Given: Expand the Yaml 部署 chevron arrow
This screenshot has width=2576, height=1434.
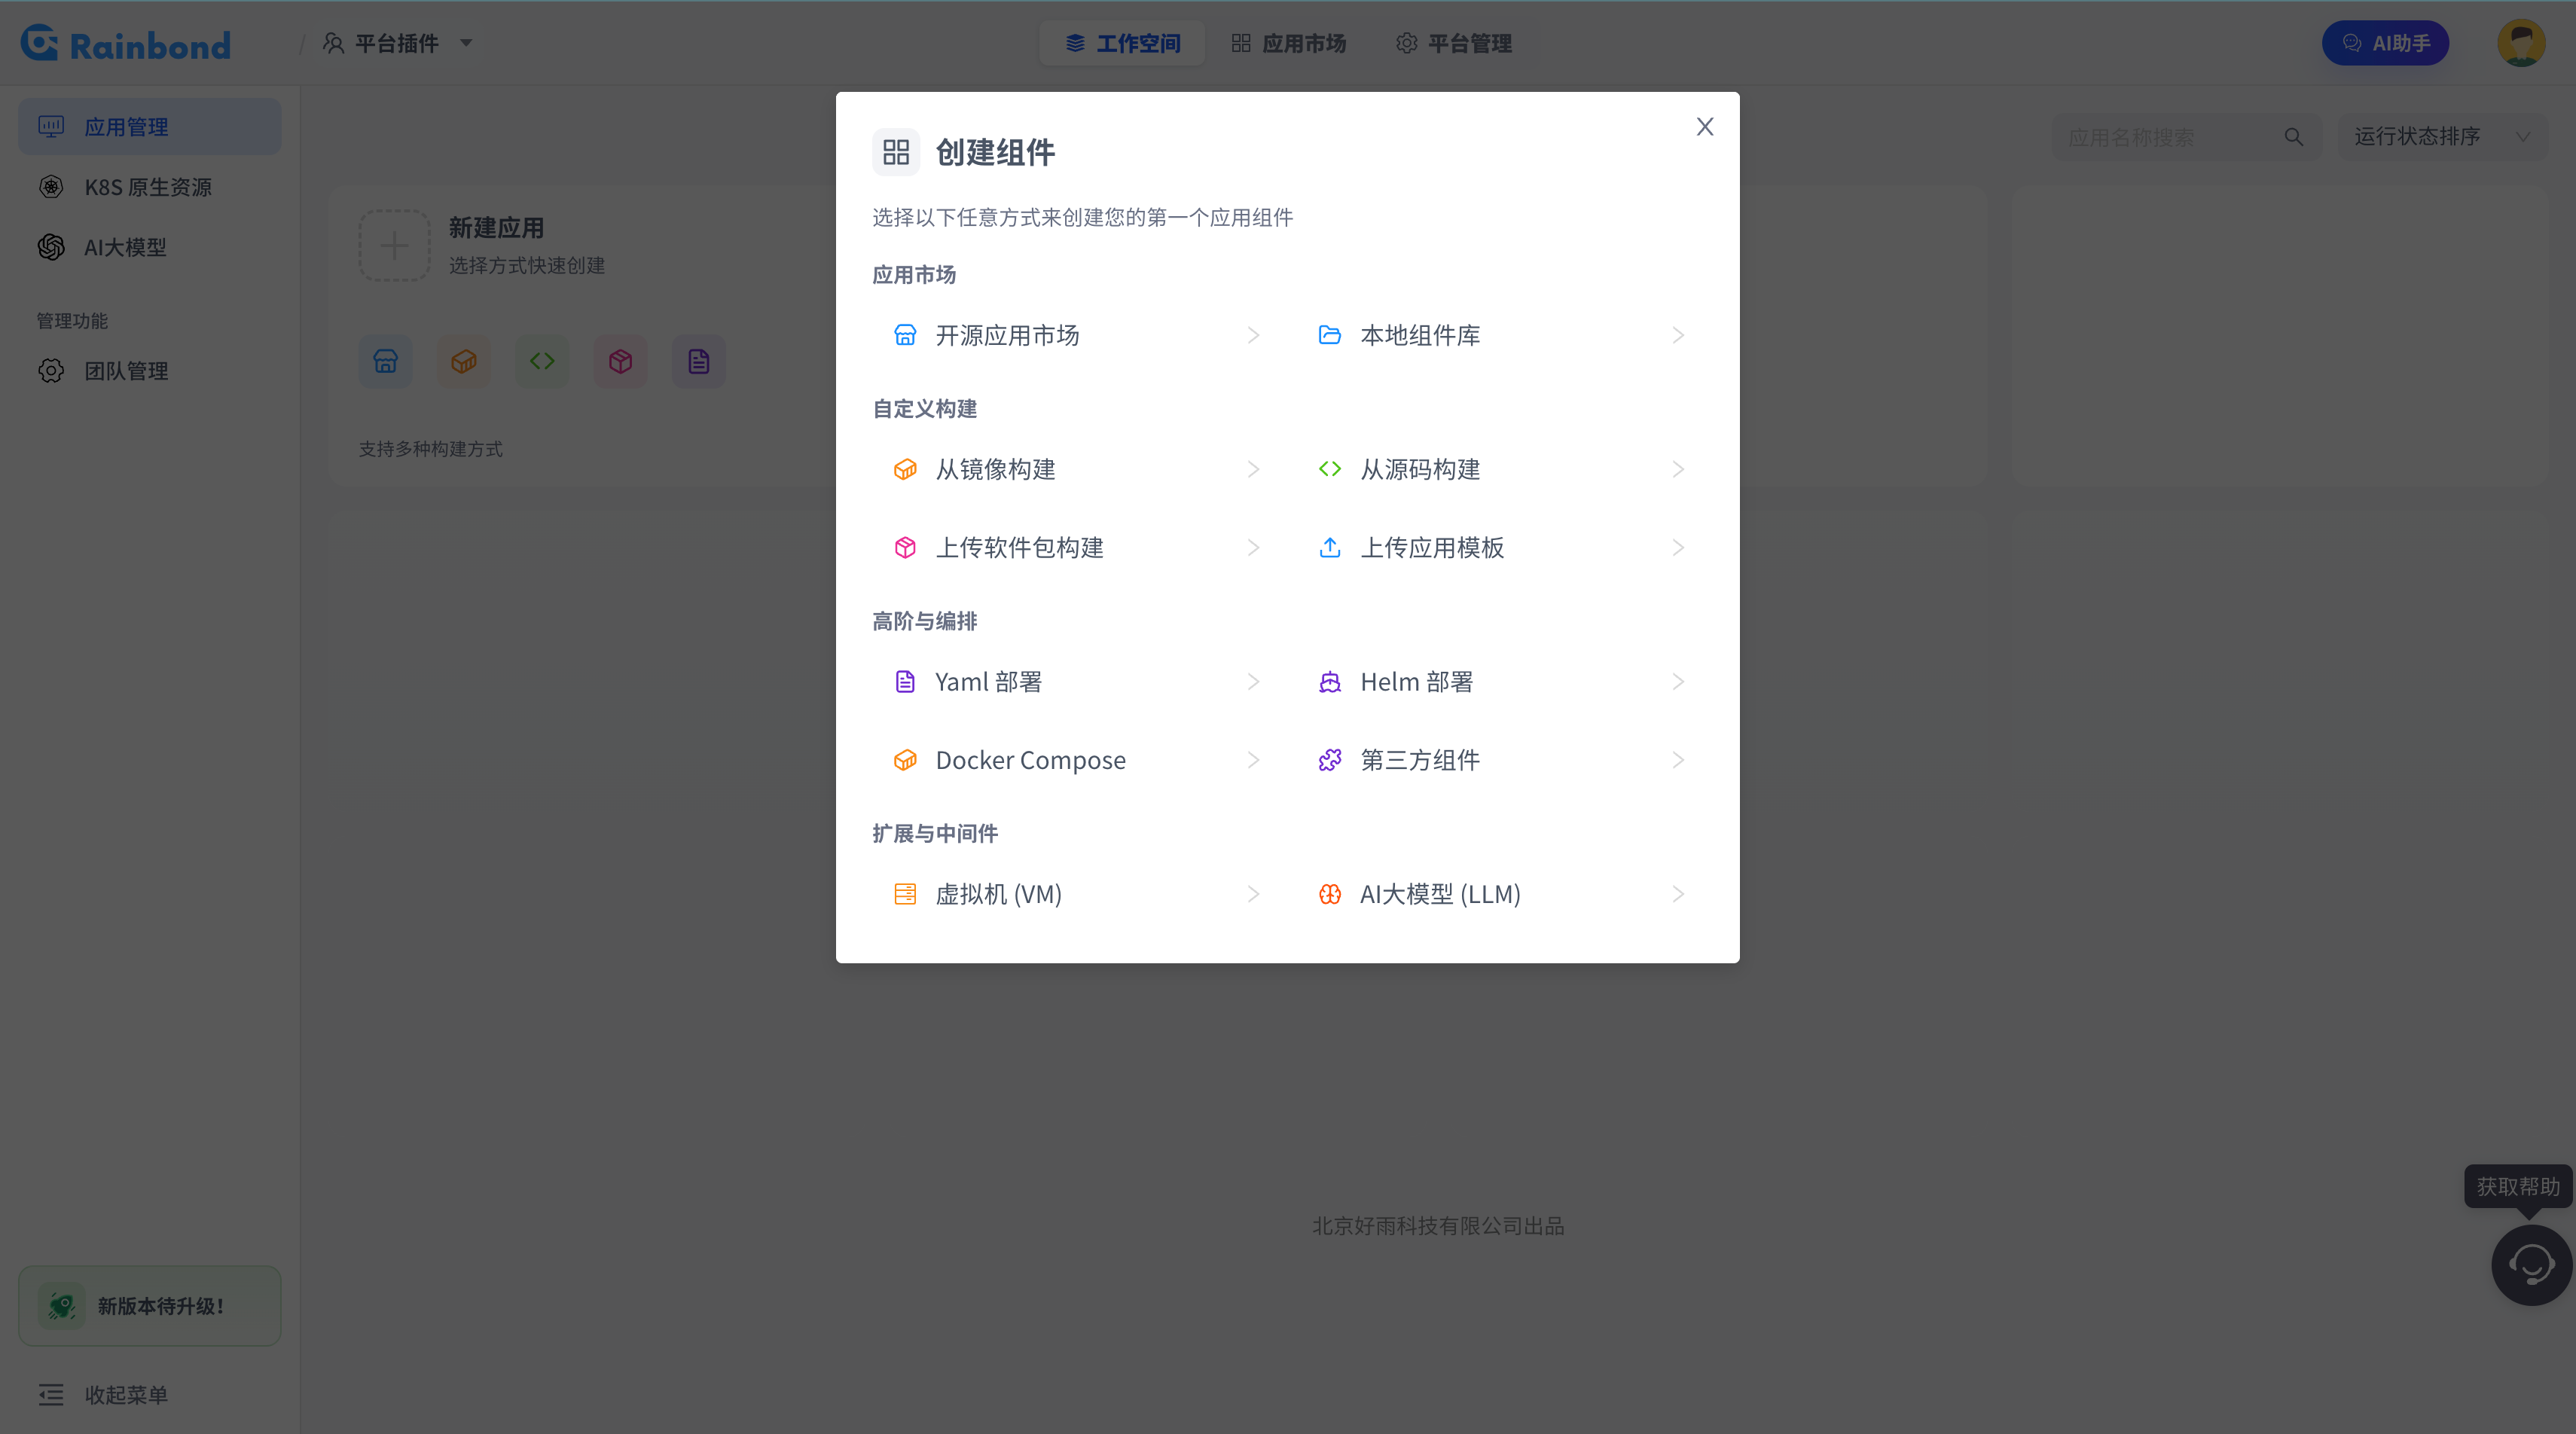Looking at the screenshot, I should tap(1253, 682).
